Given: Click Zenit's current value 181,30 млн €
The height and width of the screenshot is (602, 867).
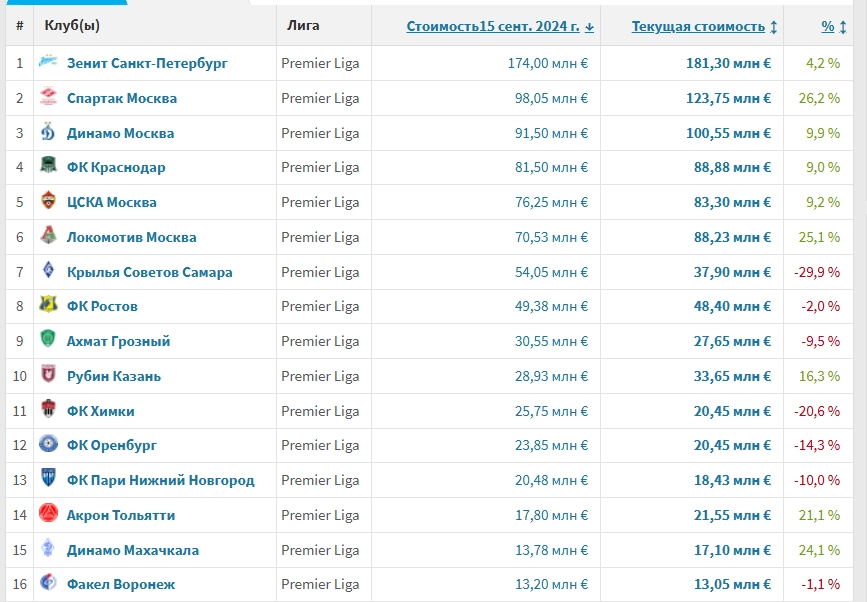Looking at the screenshot, I should point(728,64).
